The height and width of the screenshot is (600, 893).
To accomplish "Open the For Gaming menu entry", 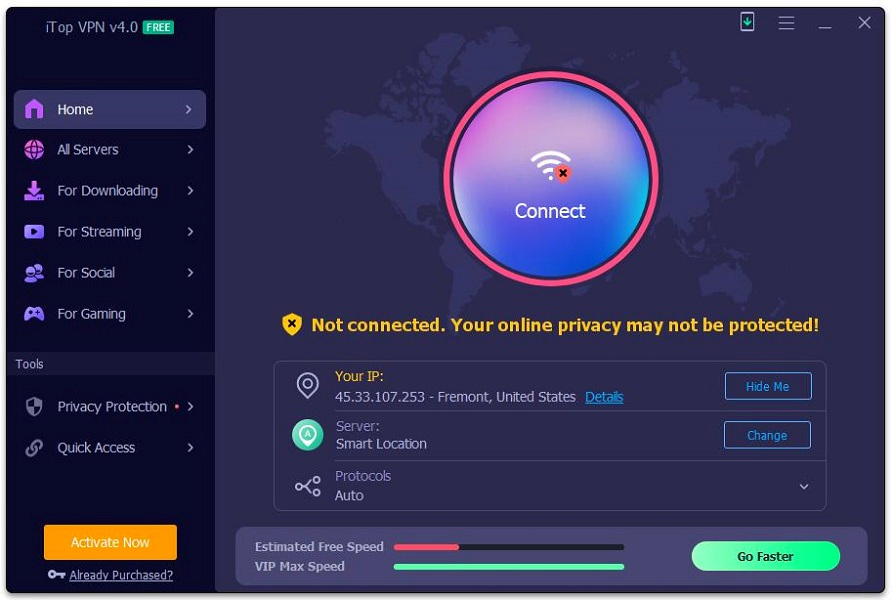I will pyautogui.click(x=110, y=314).
